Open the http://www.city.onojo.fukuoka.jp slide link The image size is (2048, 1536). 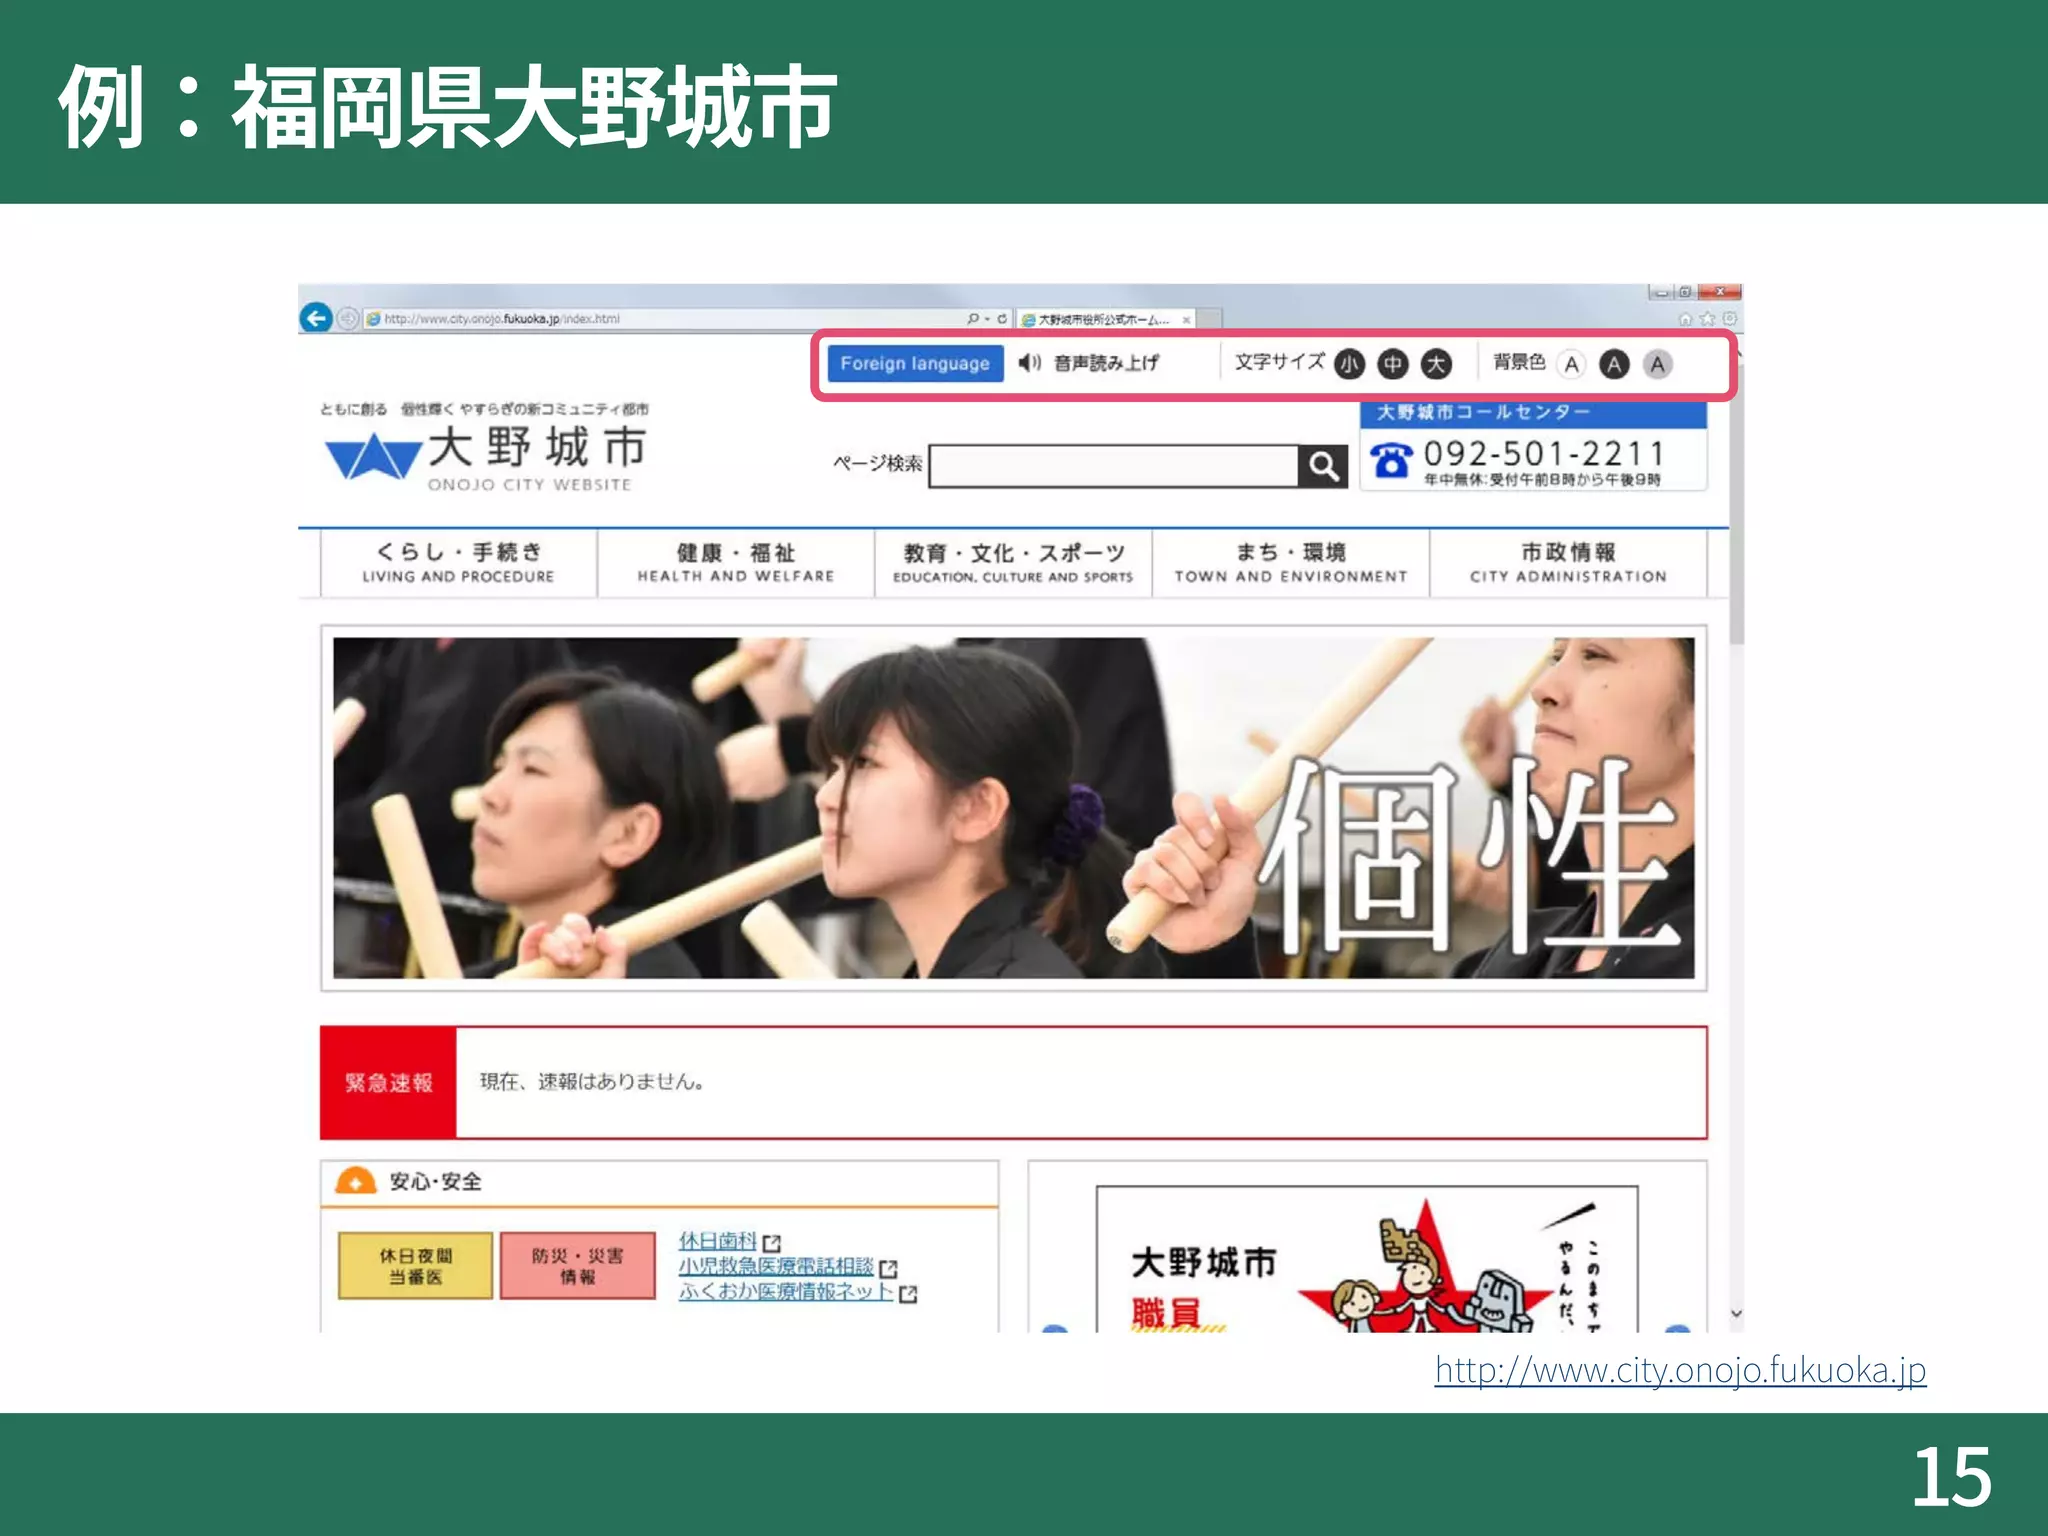pos(1680,1369)
